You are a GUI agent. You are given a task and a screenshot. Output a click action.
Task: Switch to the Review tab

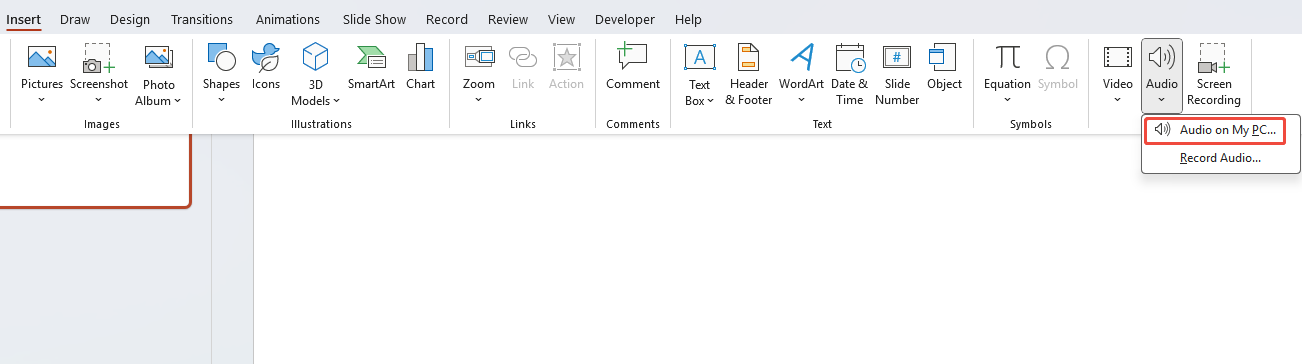pyautogui.click(x=508, y=19)
